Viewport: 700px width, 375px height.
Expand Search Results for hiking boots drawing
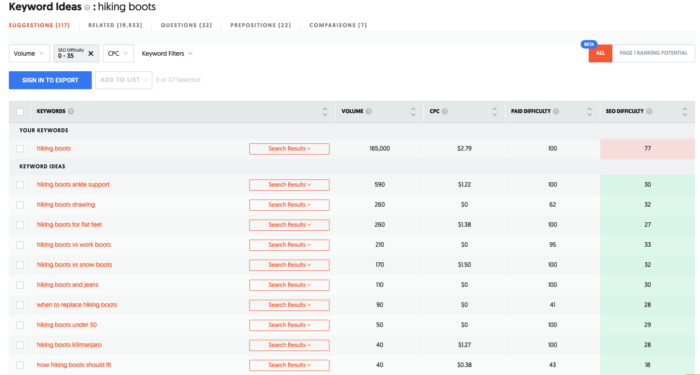click(289, 205)
